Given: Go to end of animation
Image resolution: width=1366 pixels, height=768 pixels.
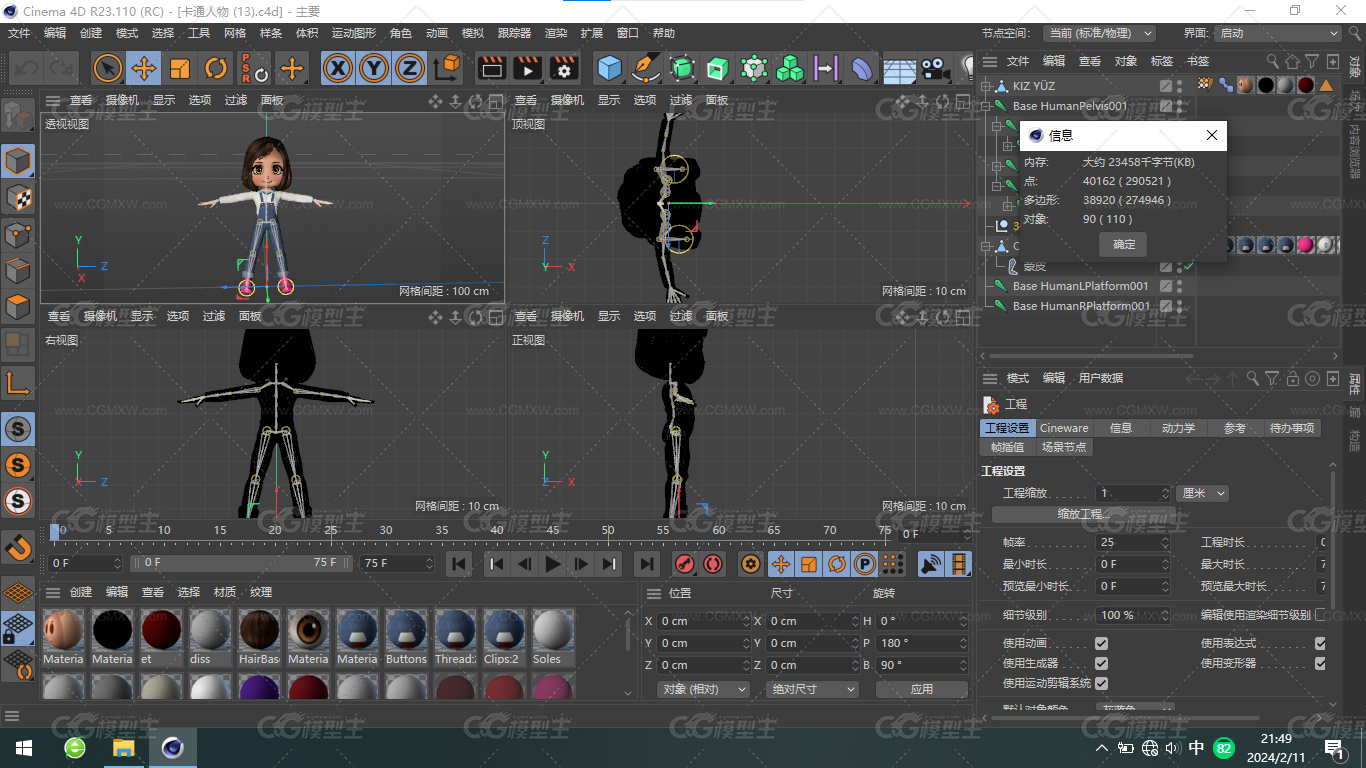Looking at the screenshot, I should pyautogui.click(x=647, y=564).
